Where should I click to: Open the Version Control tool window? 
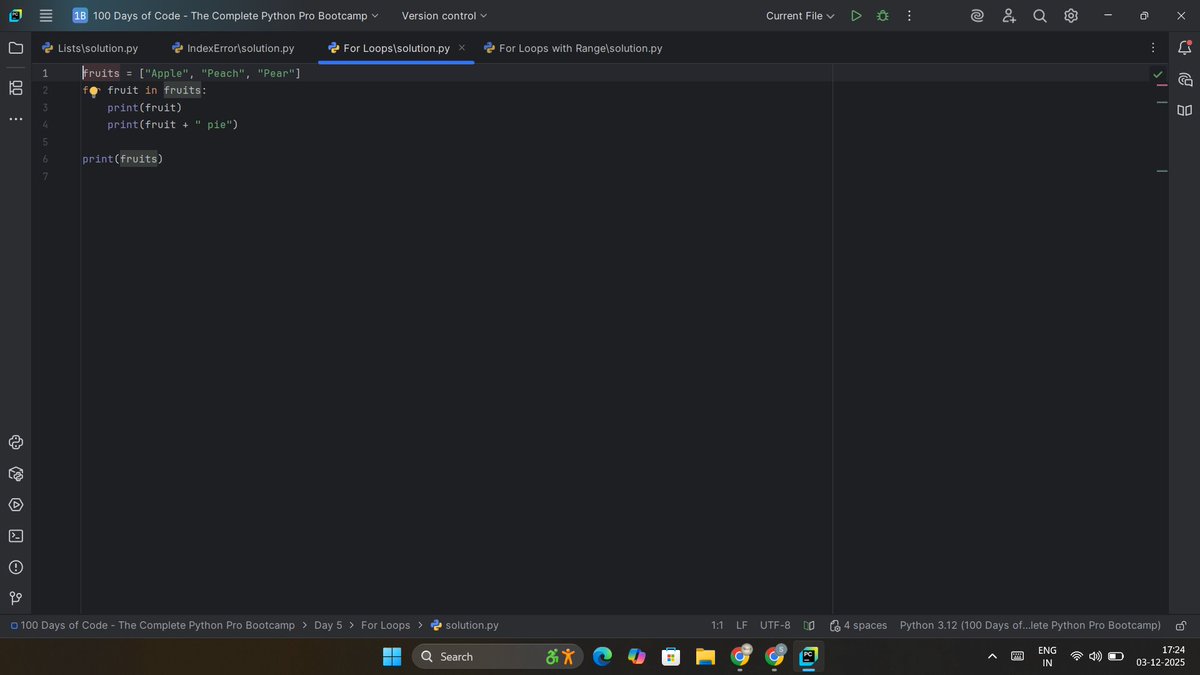(x=15, y=598)
